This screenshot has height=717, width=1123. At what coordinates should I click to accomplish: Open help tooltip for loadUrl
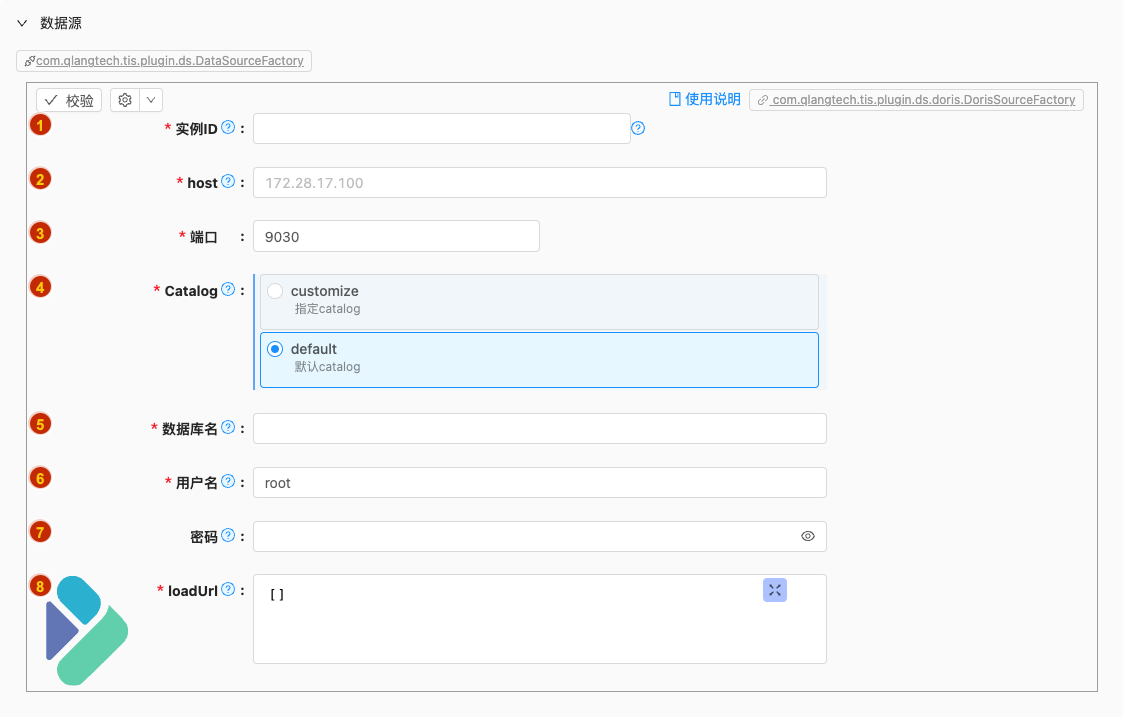[x=228, y=590]
